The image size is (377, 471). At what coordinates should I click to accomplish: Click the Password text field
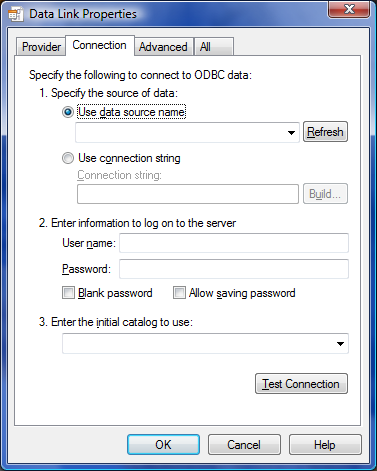[x=234, y=269]
